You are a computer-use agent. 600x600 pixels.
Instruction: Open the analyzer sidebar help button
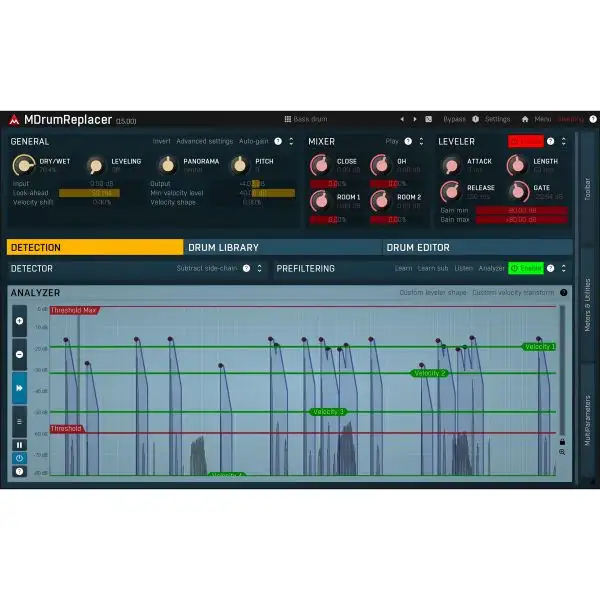pyautogui.click(x=20, y=471)
